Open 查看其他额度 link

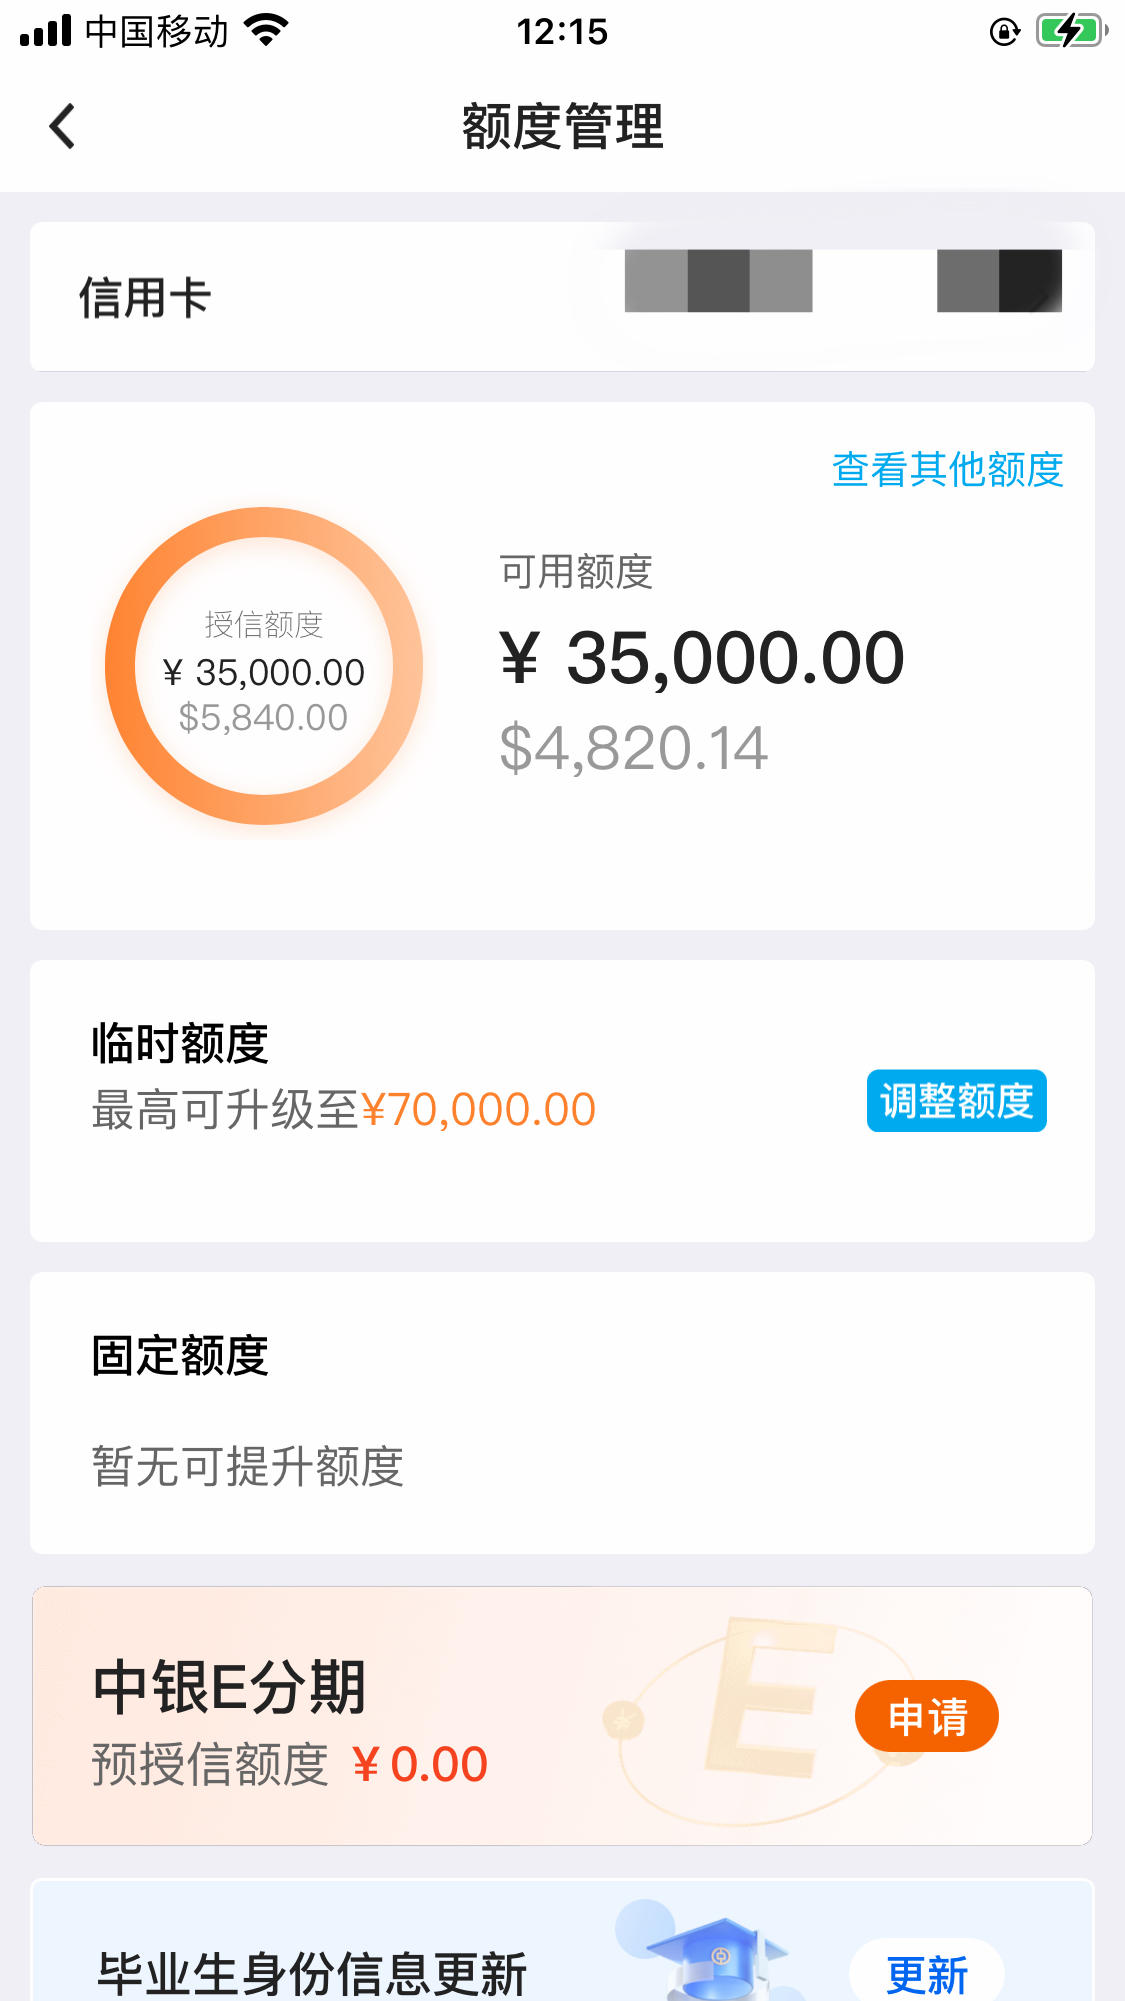pyautogui.click(x=947, y=469)
